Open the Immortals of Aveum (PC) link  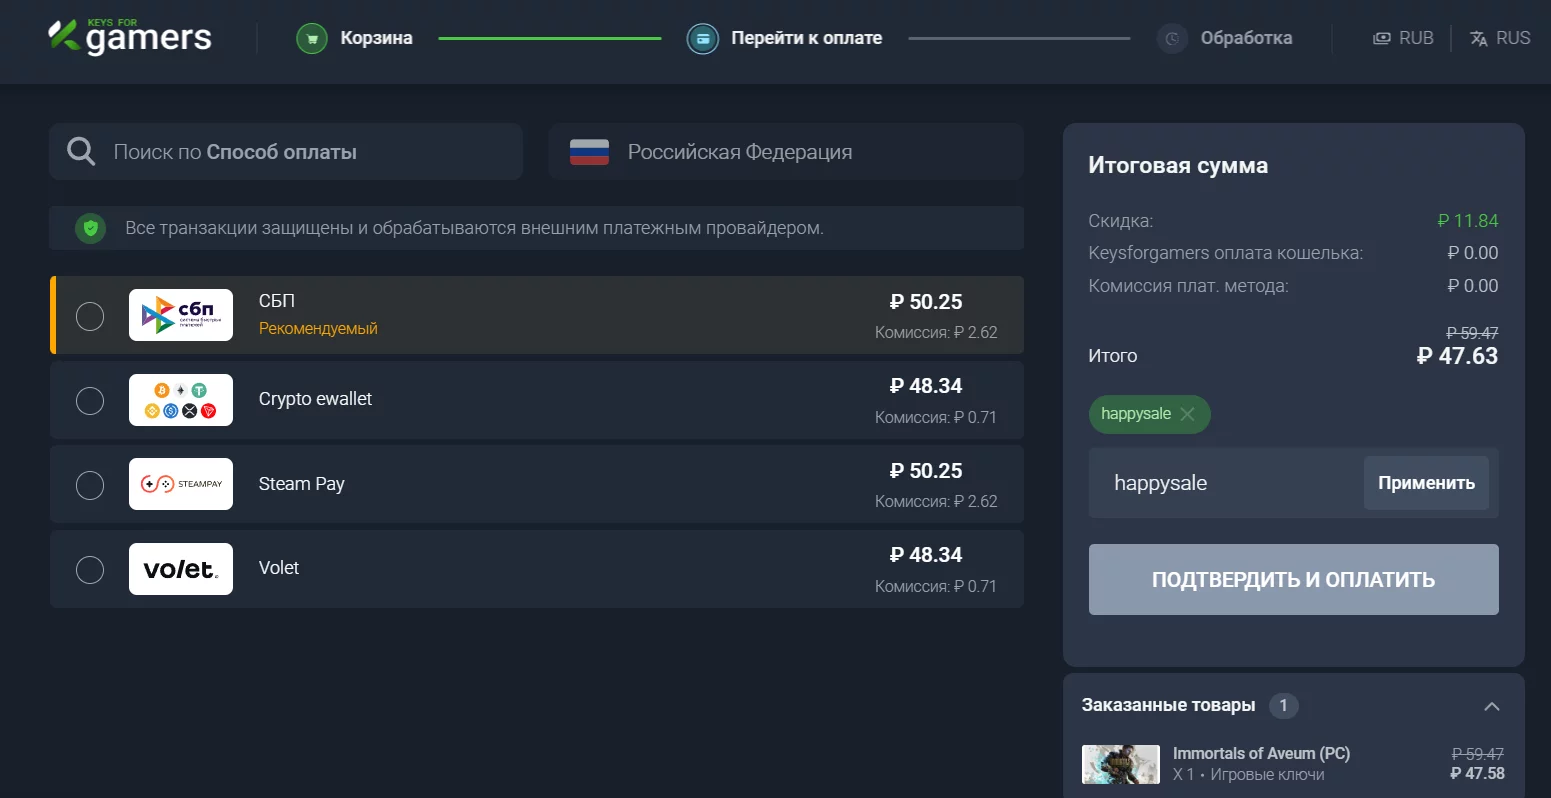pyautogui.click(x=1261, y=754)
